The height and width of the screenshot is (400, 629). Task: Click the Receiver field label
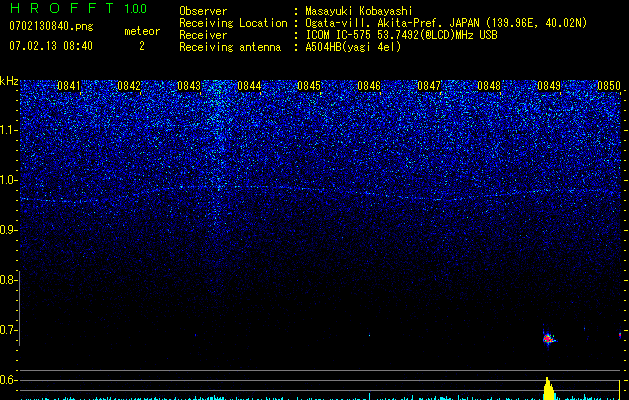click(203, 35)
